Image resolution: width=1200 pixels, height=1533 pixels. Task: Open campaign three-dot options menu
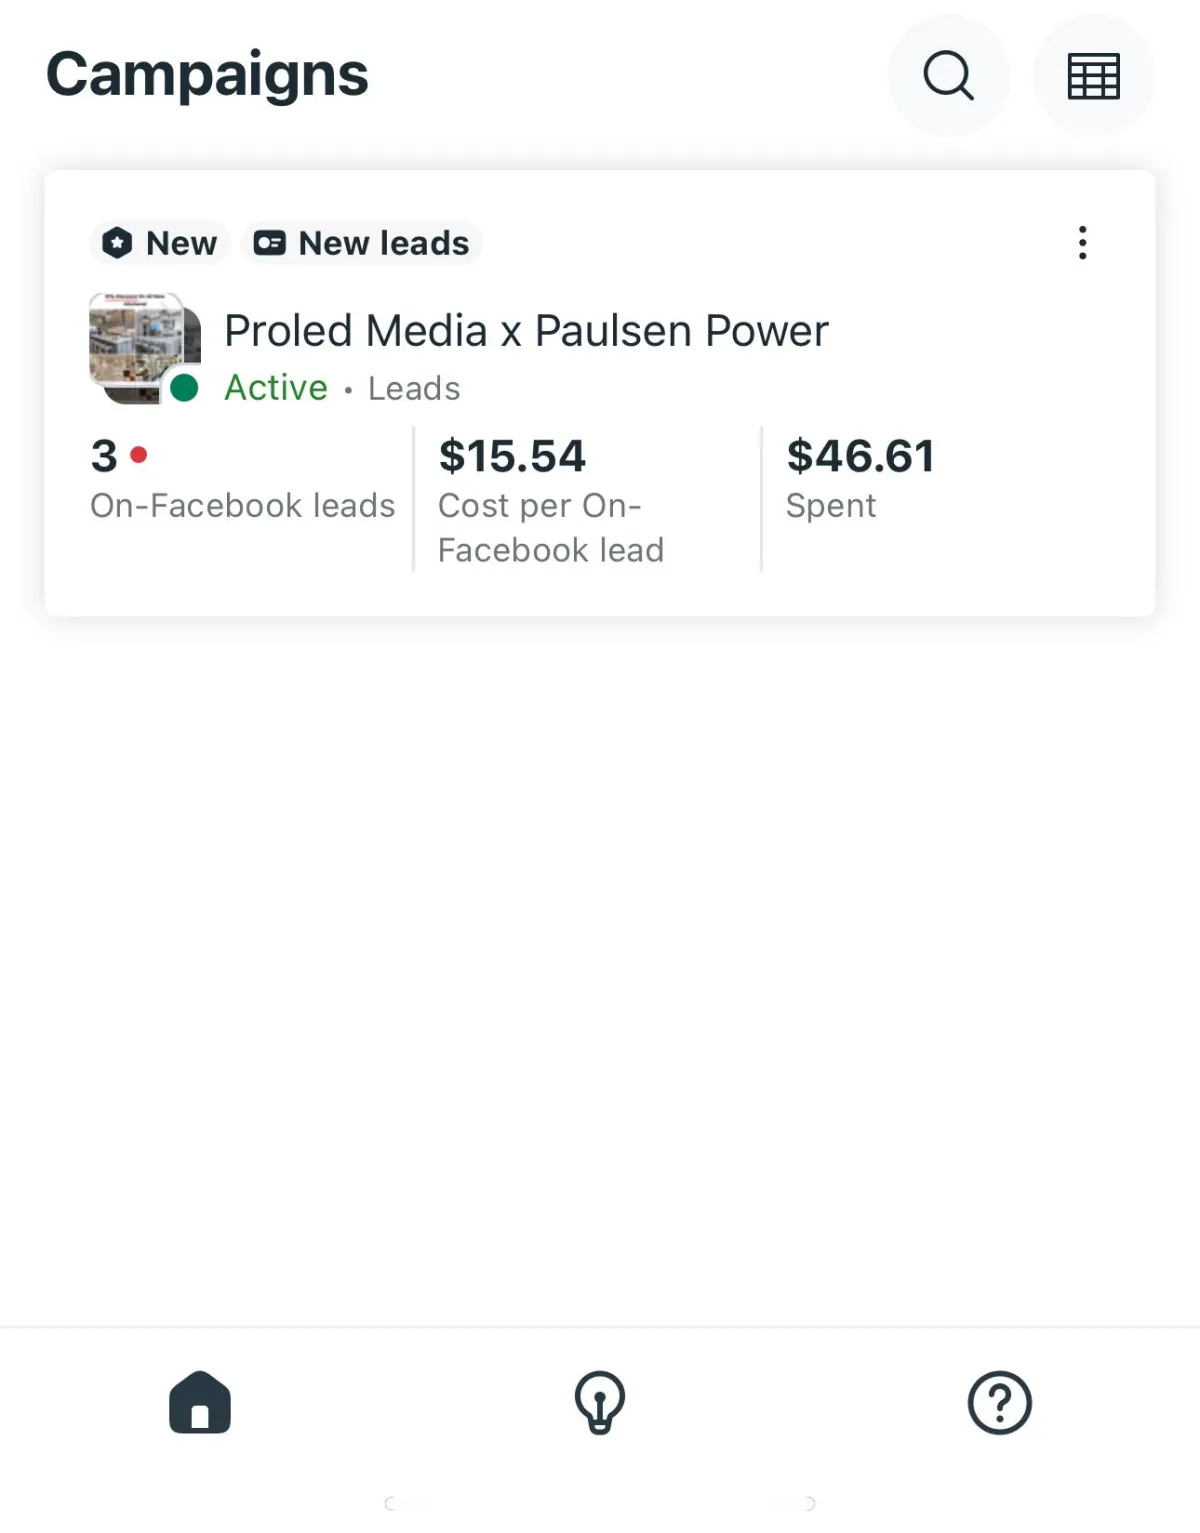1082,243
